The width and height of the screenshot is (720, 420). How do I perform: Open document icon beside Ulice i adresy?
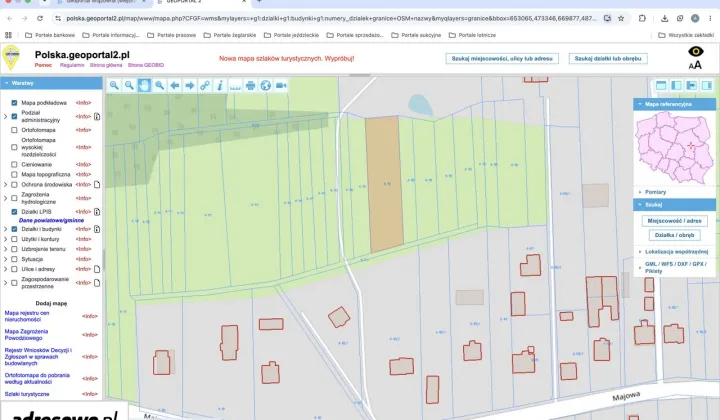[x=97, y=269]
